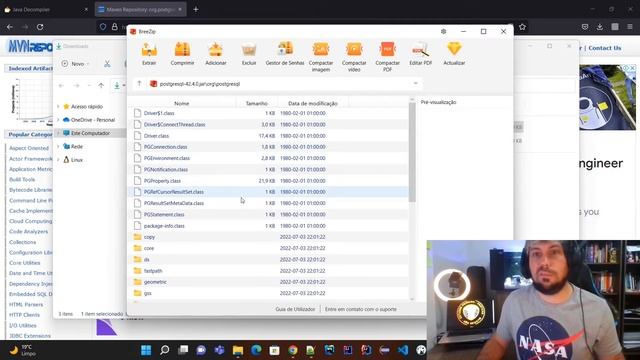Open the Windows Start menu
Viewport: 640px width, 360px height.
(146, 350)
